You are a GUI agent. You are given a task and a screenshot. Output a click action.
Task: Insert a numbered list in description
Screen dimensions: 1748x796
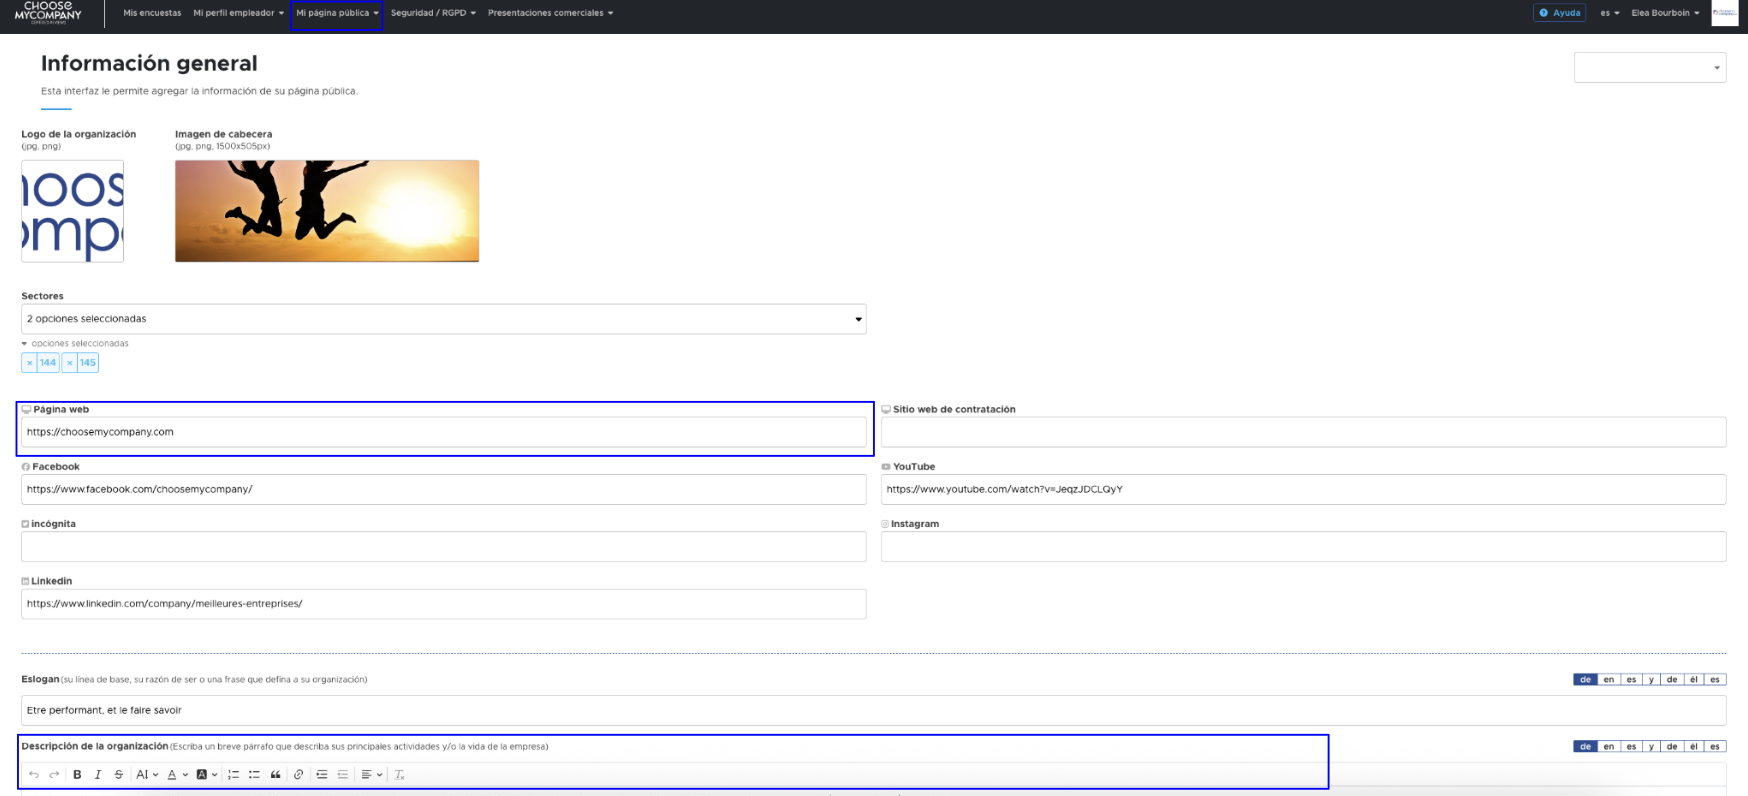click(233, 775)
